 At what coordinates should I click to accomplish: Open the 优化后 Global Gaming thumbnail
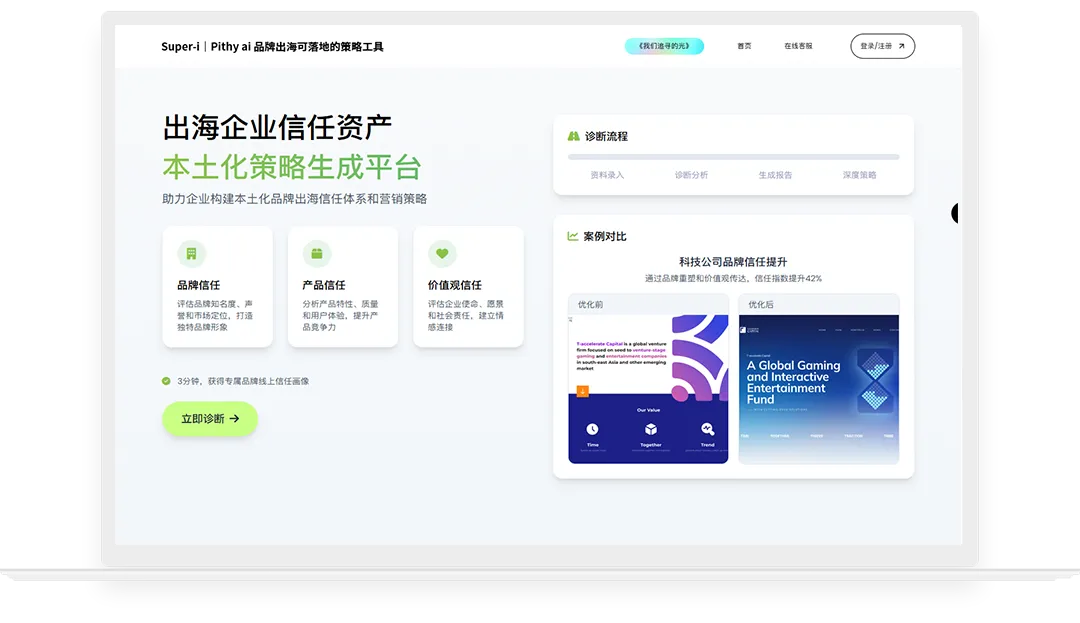tap(818, 389)
